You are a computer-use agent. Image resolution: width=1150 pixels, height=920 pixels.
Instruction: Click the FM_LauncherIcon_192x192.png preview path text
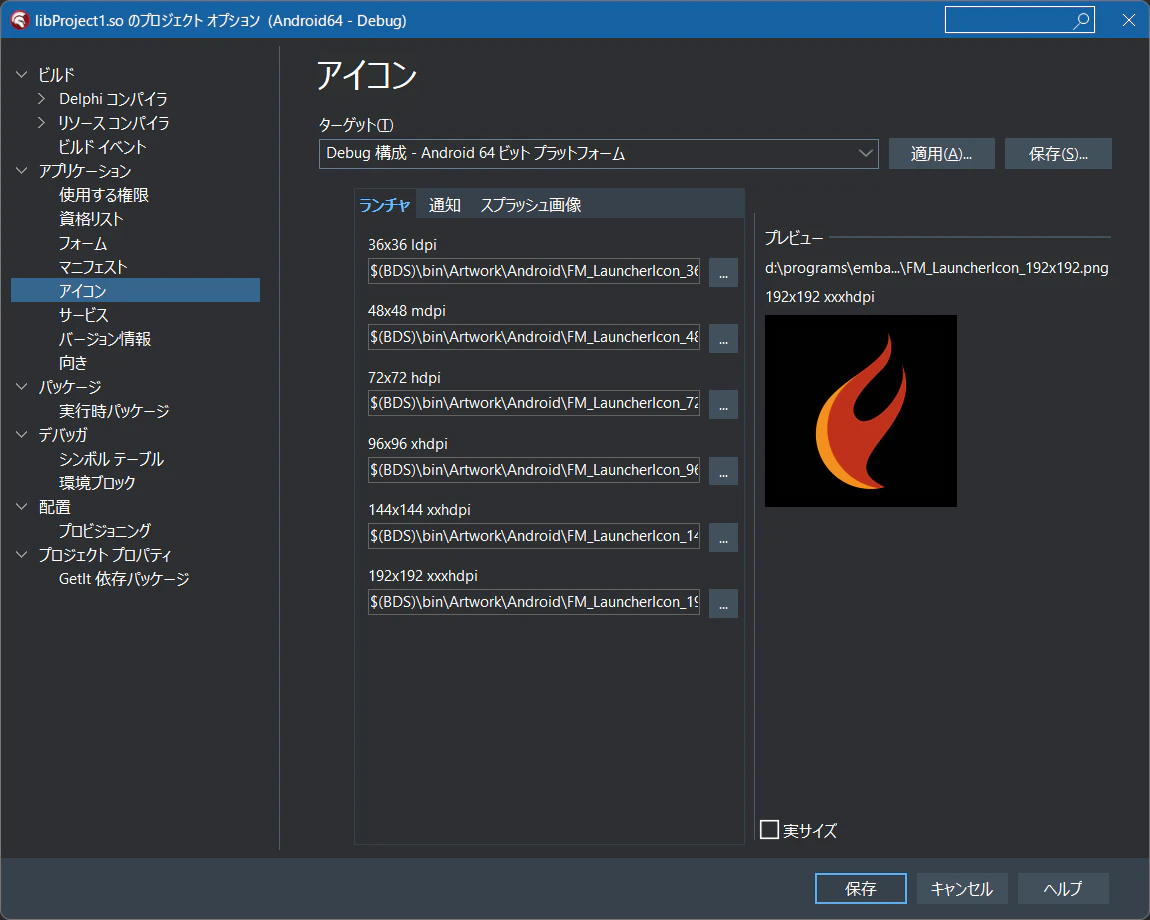point(937,268)
